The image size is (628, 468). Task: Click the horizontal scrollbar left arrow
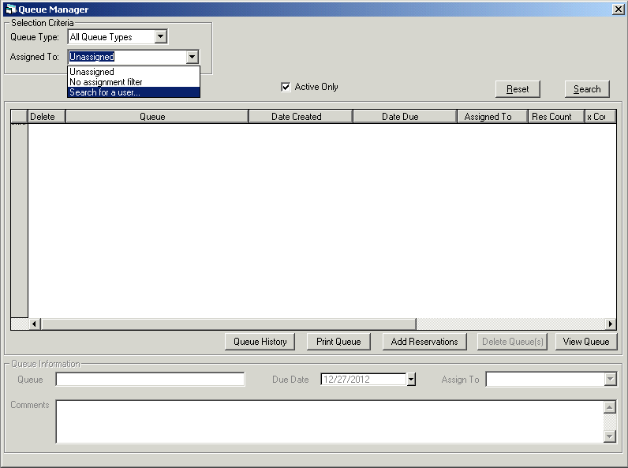tap(34, 324)
